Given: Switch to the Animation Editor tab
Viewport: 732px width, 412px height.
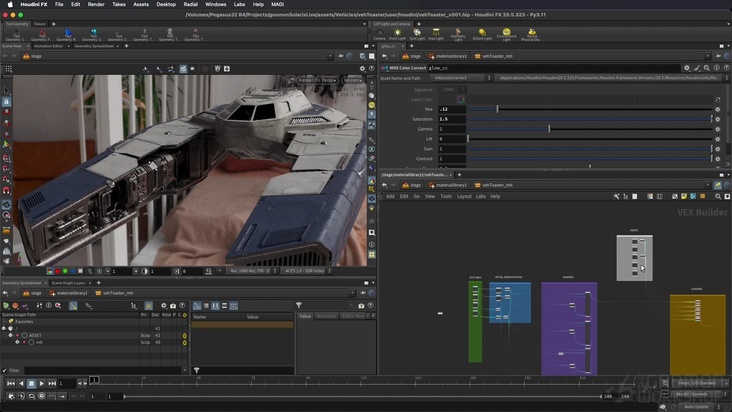Looking at the screenshot, I should (x=49, y=46).
